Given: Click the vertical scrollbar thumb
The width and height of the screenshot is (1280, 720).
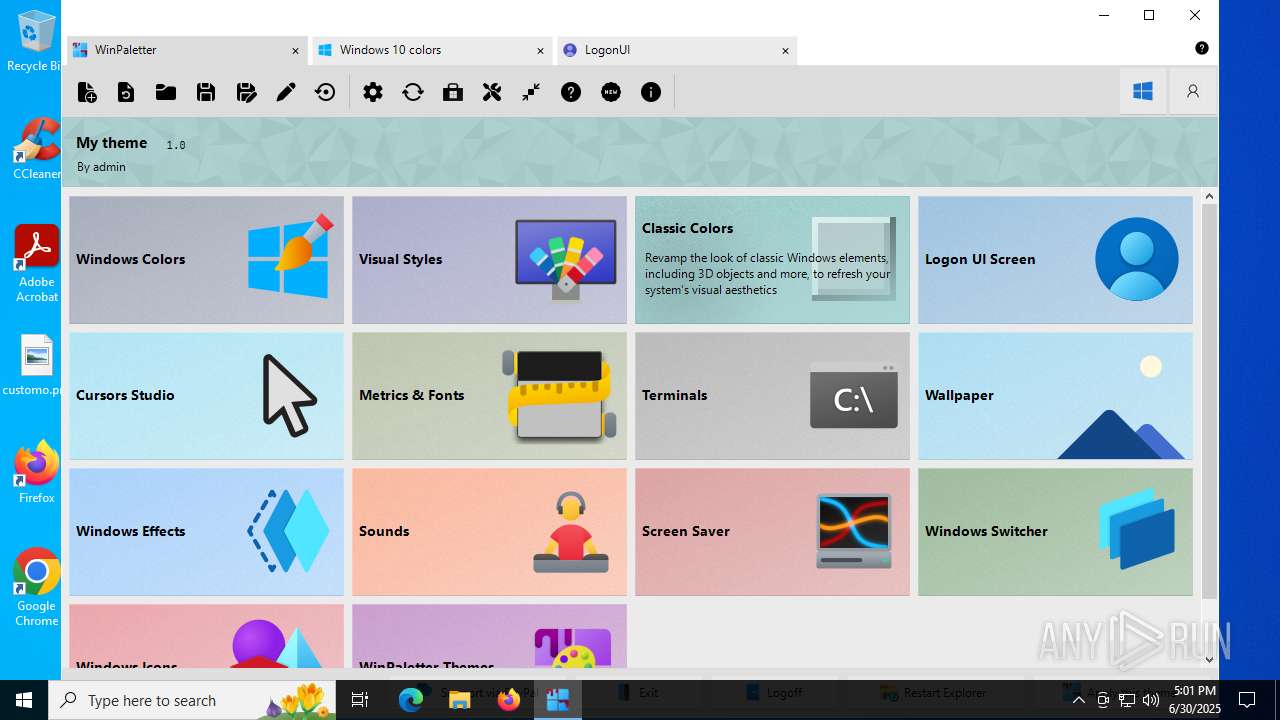Looking at the screenshot, I should (x=1209, y=400).
